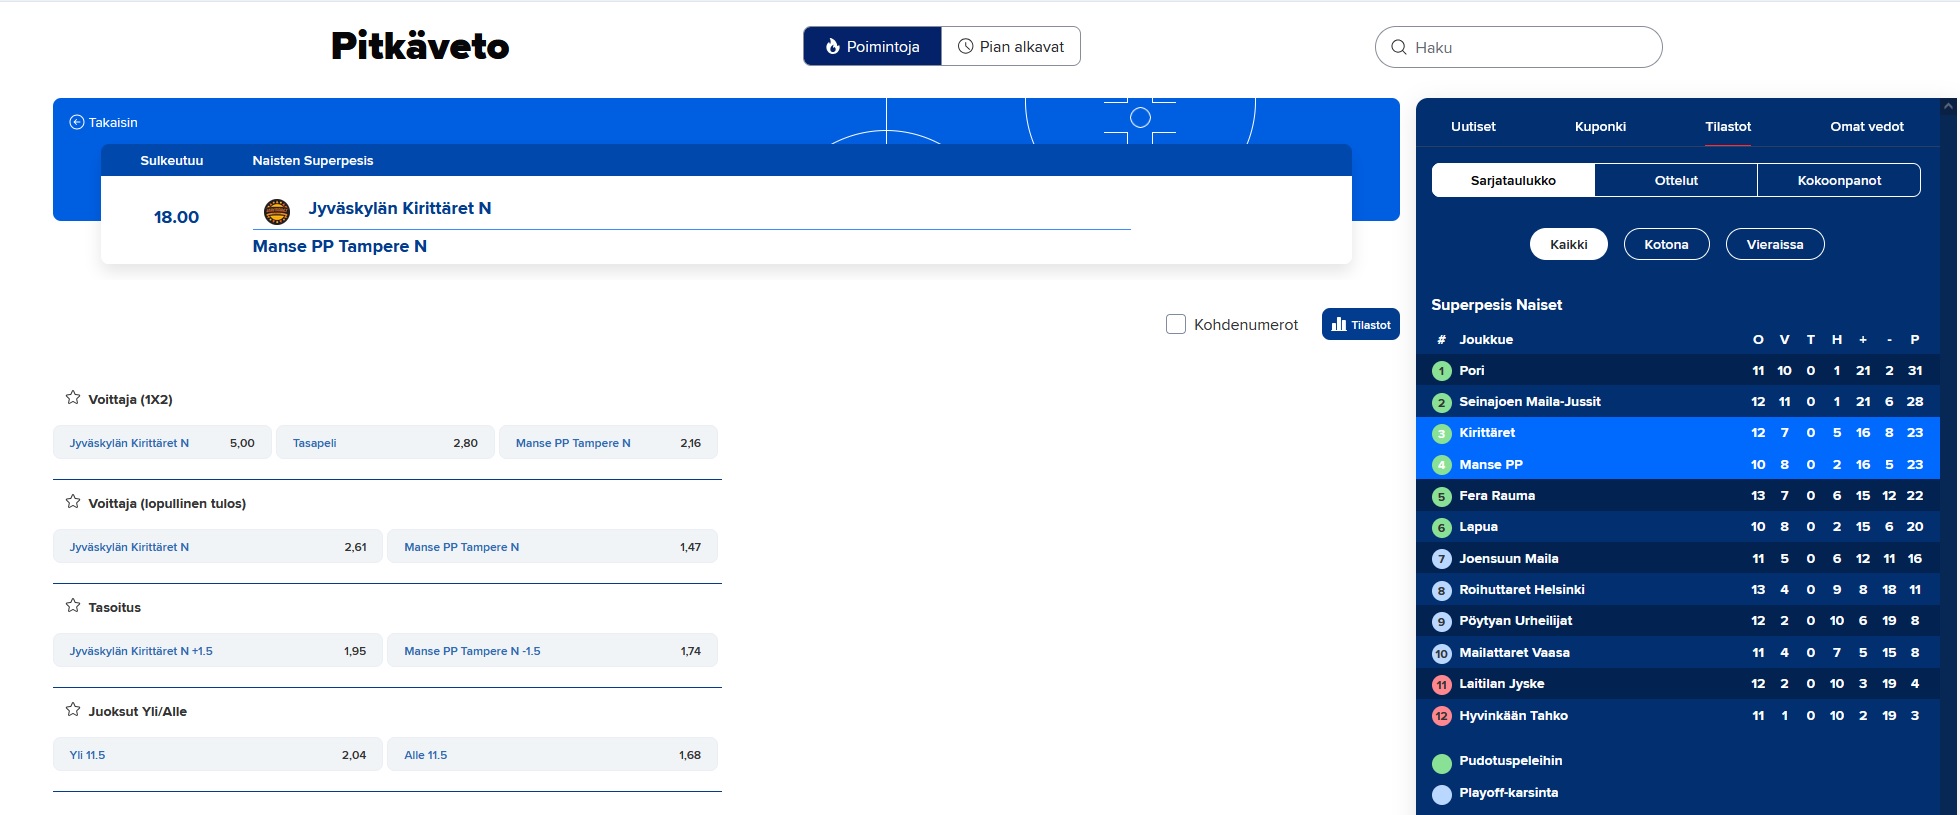Click rank badge 6 beside Lapua
Viewport: 1960px width, 815px height.
pos(1441,527)
